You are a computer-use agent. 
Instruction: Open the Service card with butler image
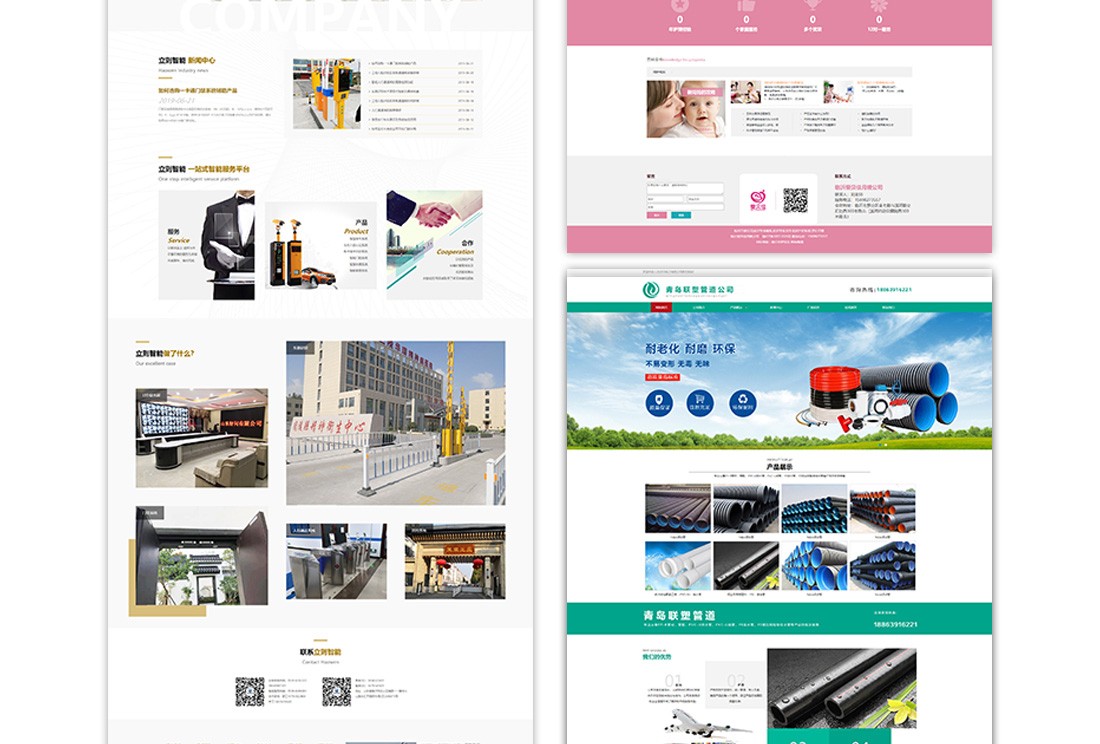click(206, 245)
